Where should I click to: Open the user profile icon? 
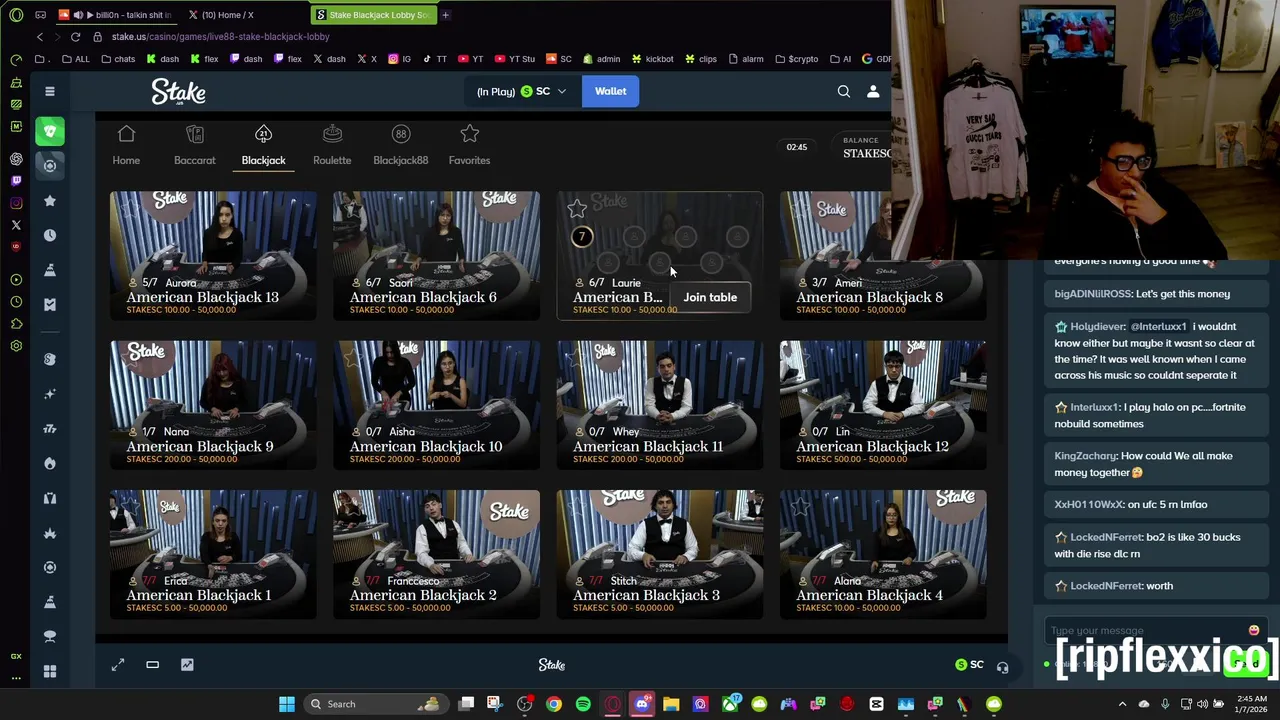pos(873,91)
